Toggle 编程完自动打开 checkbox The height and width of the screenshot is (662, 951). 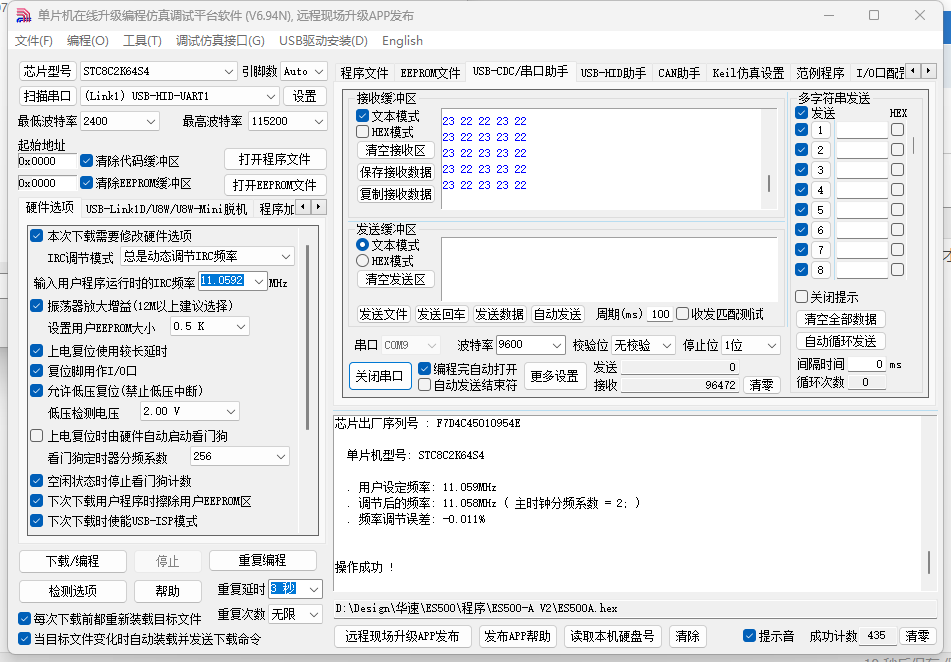coord(425,369)
